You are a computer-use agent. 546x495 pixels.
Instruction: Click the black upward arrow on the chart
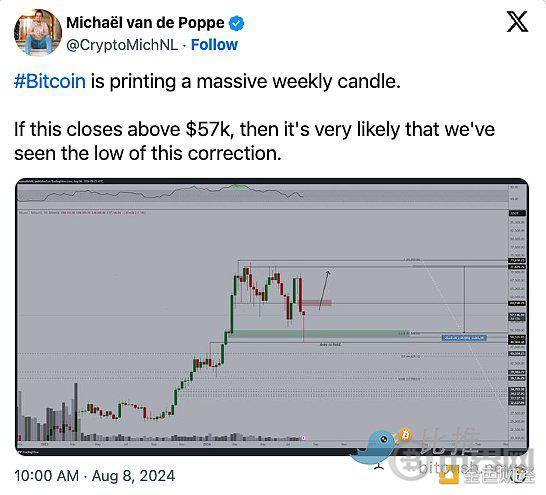pyautogui.click(x=324, y=290)
